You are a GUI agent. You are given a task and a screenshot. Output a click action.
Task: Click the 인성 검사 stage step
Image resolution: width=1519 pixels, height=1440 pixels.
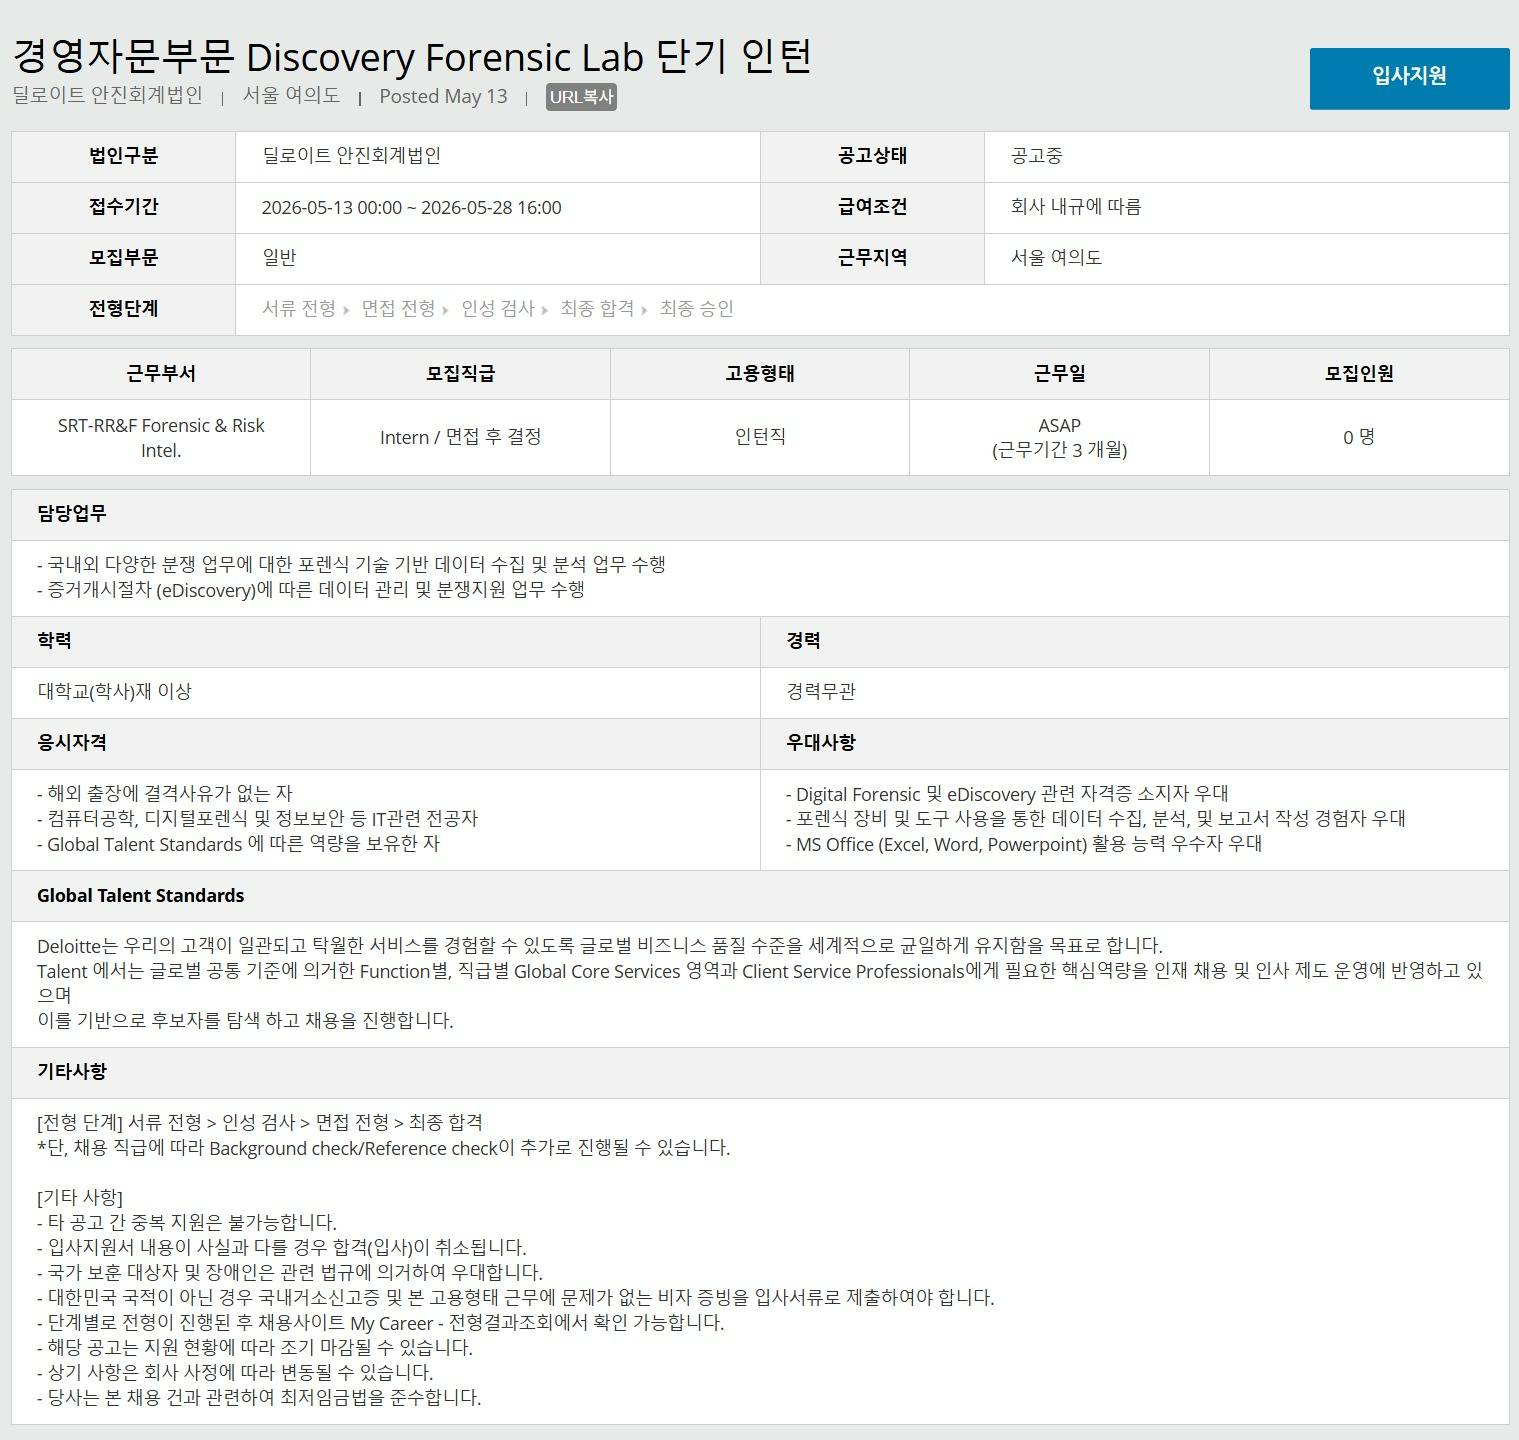point(497,309)
